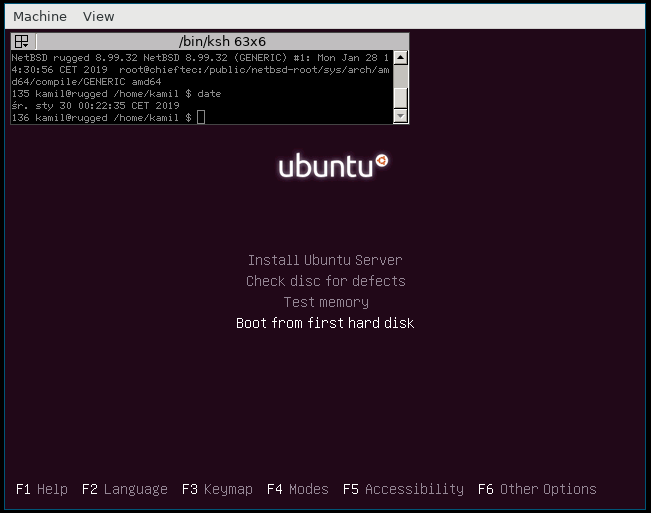Click F4 Modes
Viewport: 651px width, 513px height.
pos(298,489)
